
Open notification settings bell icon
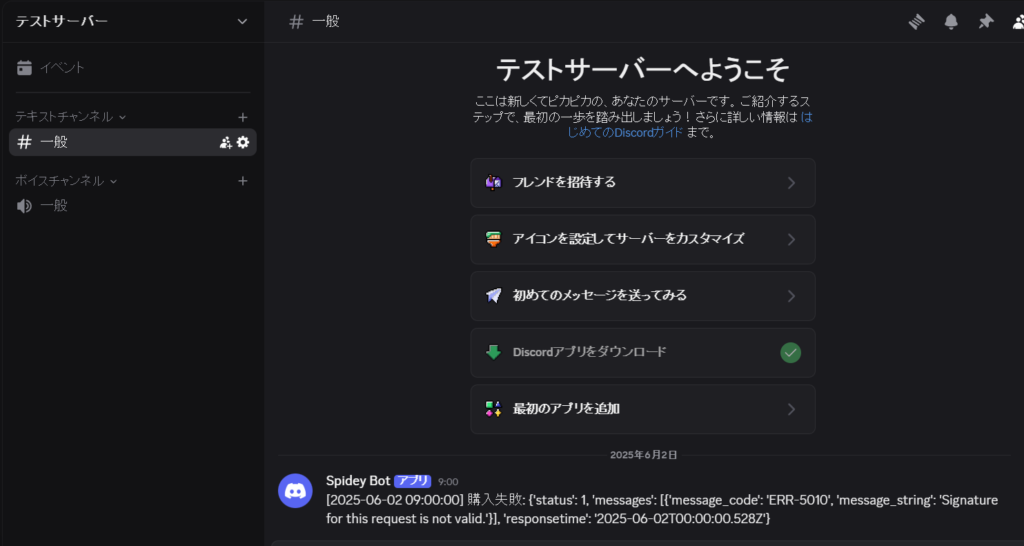(x=952, y=22)
